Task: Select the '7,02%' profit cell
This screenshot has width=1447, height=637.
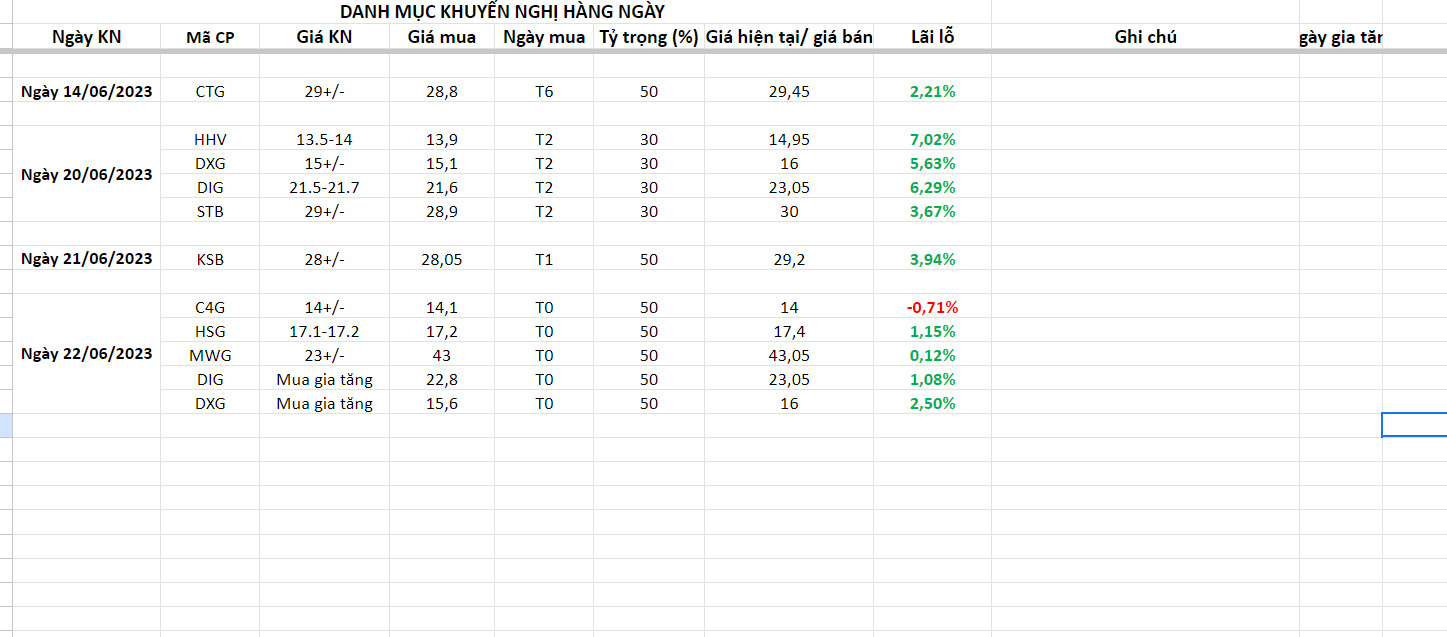Action: [x=933, y=139]
